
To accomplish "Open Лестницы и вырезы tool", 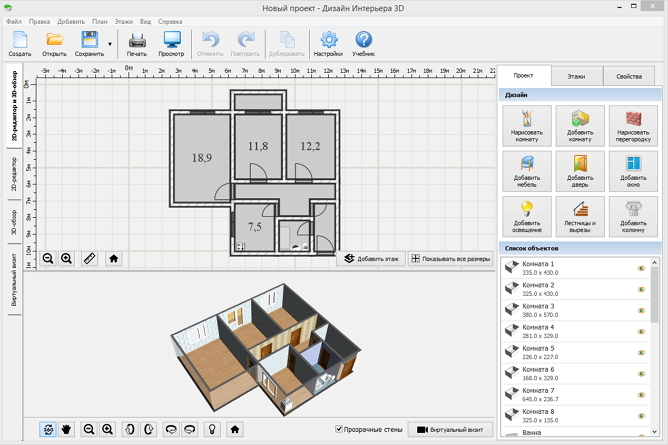I will point(580,215).
